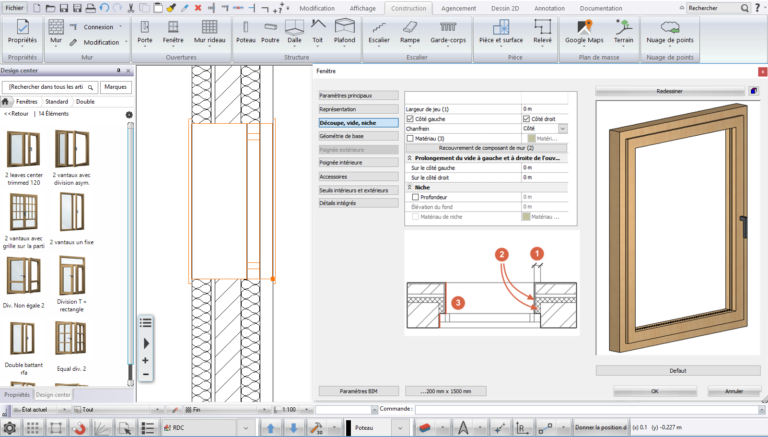Viewport: 768px width, 437px height.
Task: Open the Pièce et surface tool
Action: tap(501, 32)
